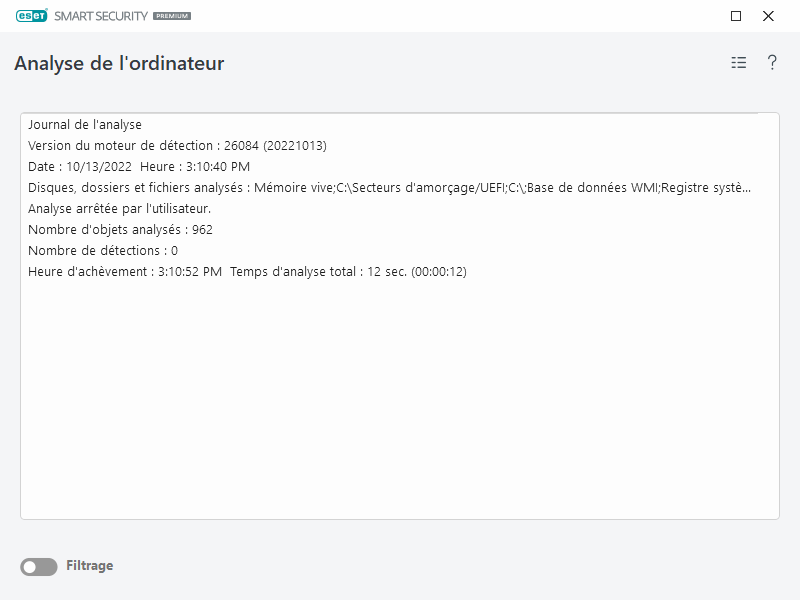Toggle Filtrage off after enabling
Viewport: 800px width, 600px height.
point(37,566)
